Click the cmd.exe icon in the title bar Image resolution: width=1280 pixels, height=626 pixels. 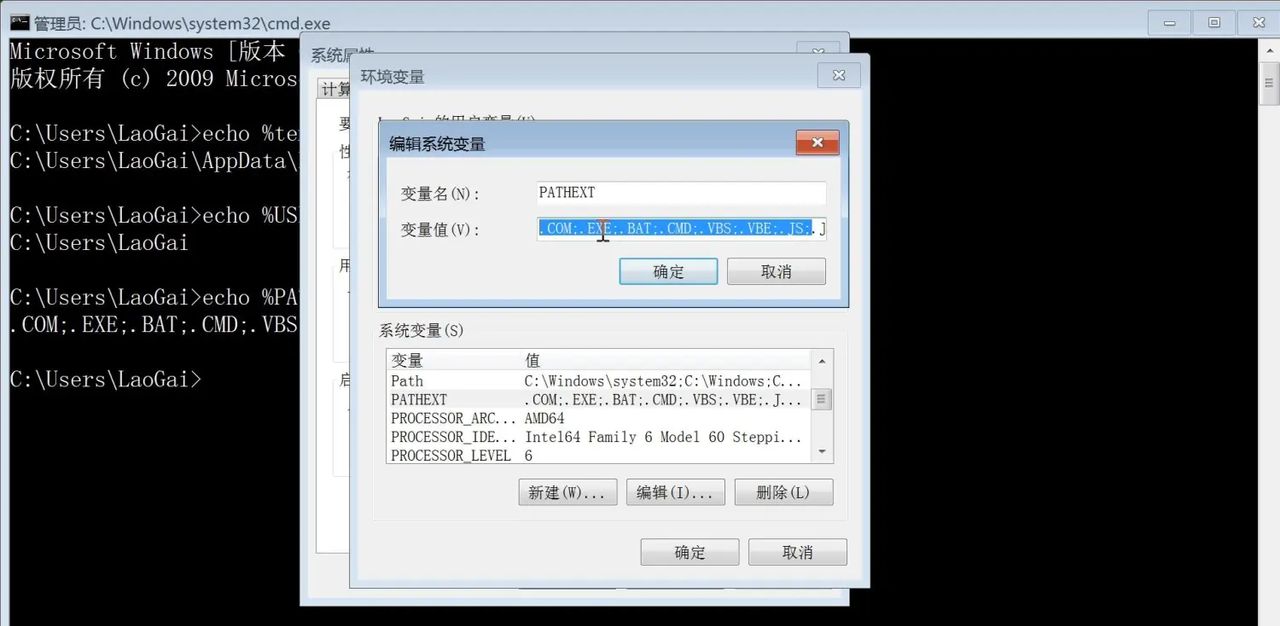pyautogui.click(x=18, y=22)
